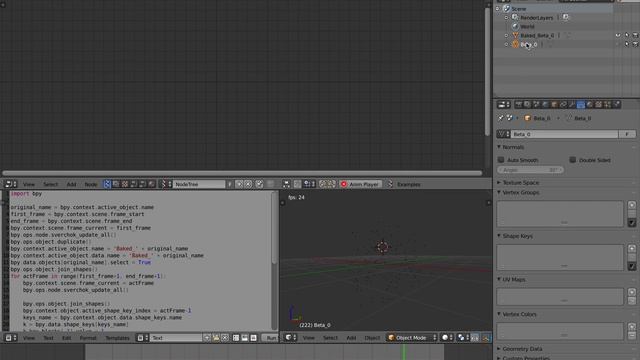Open the World properties tab icon

coord(545,105)
